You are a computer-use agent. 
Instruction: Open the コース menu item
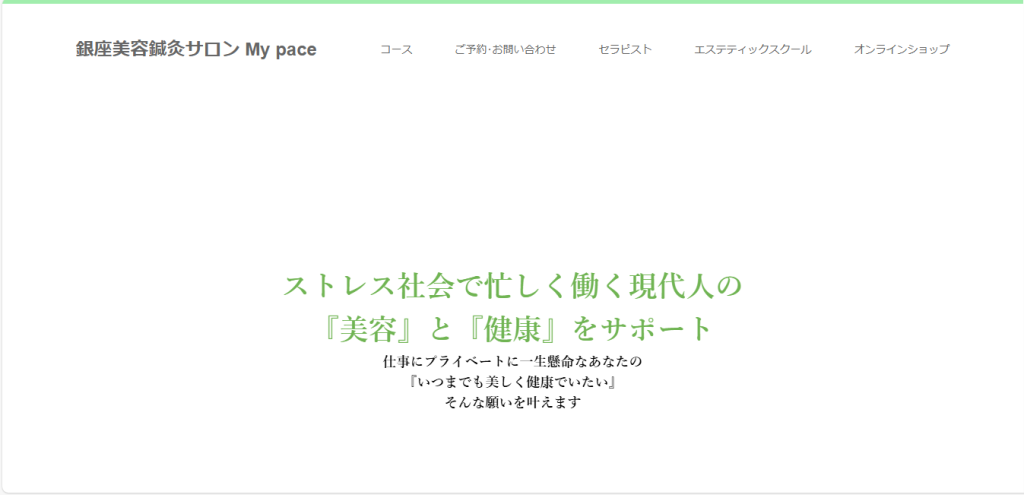point(396,49)
